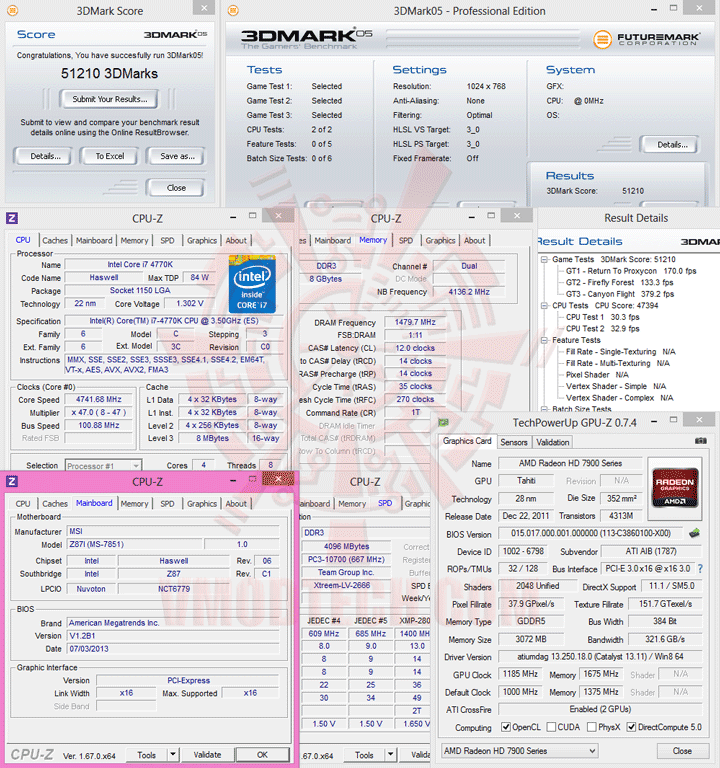Click the 3DMark05 Professional Edition title icon

(x=234, y=10)
